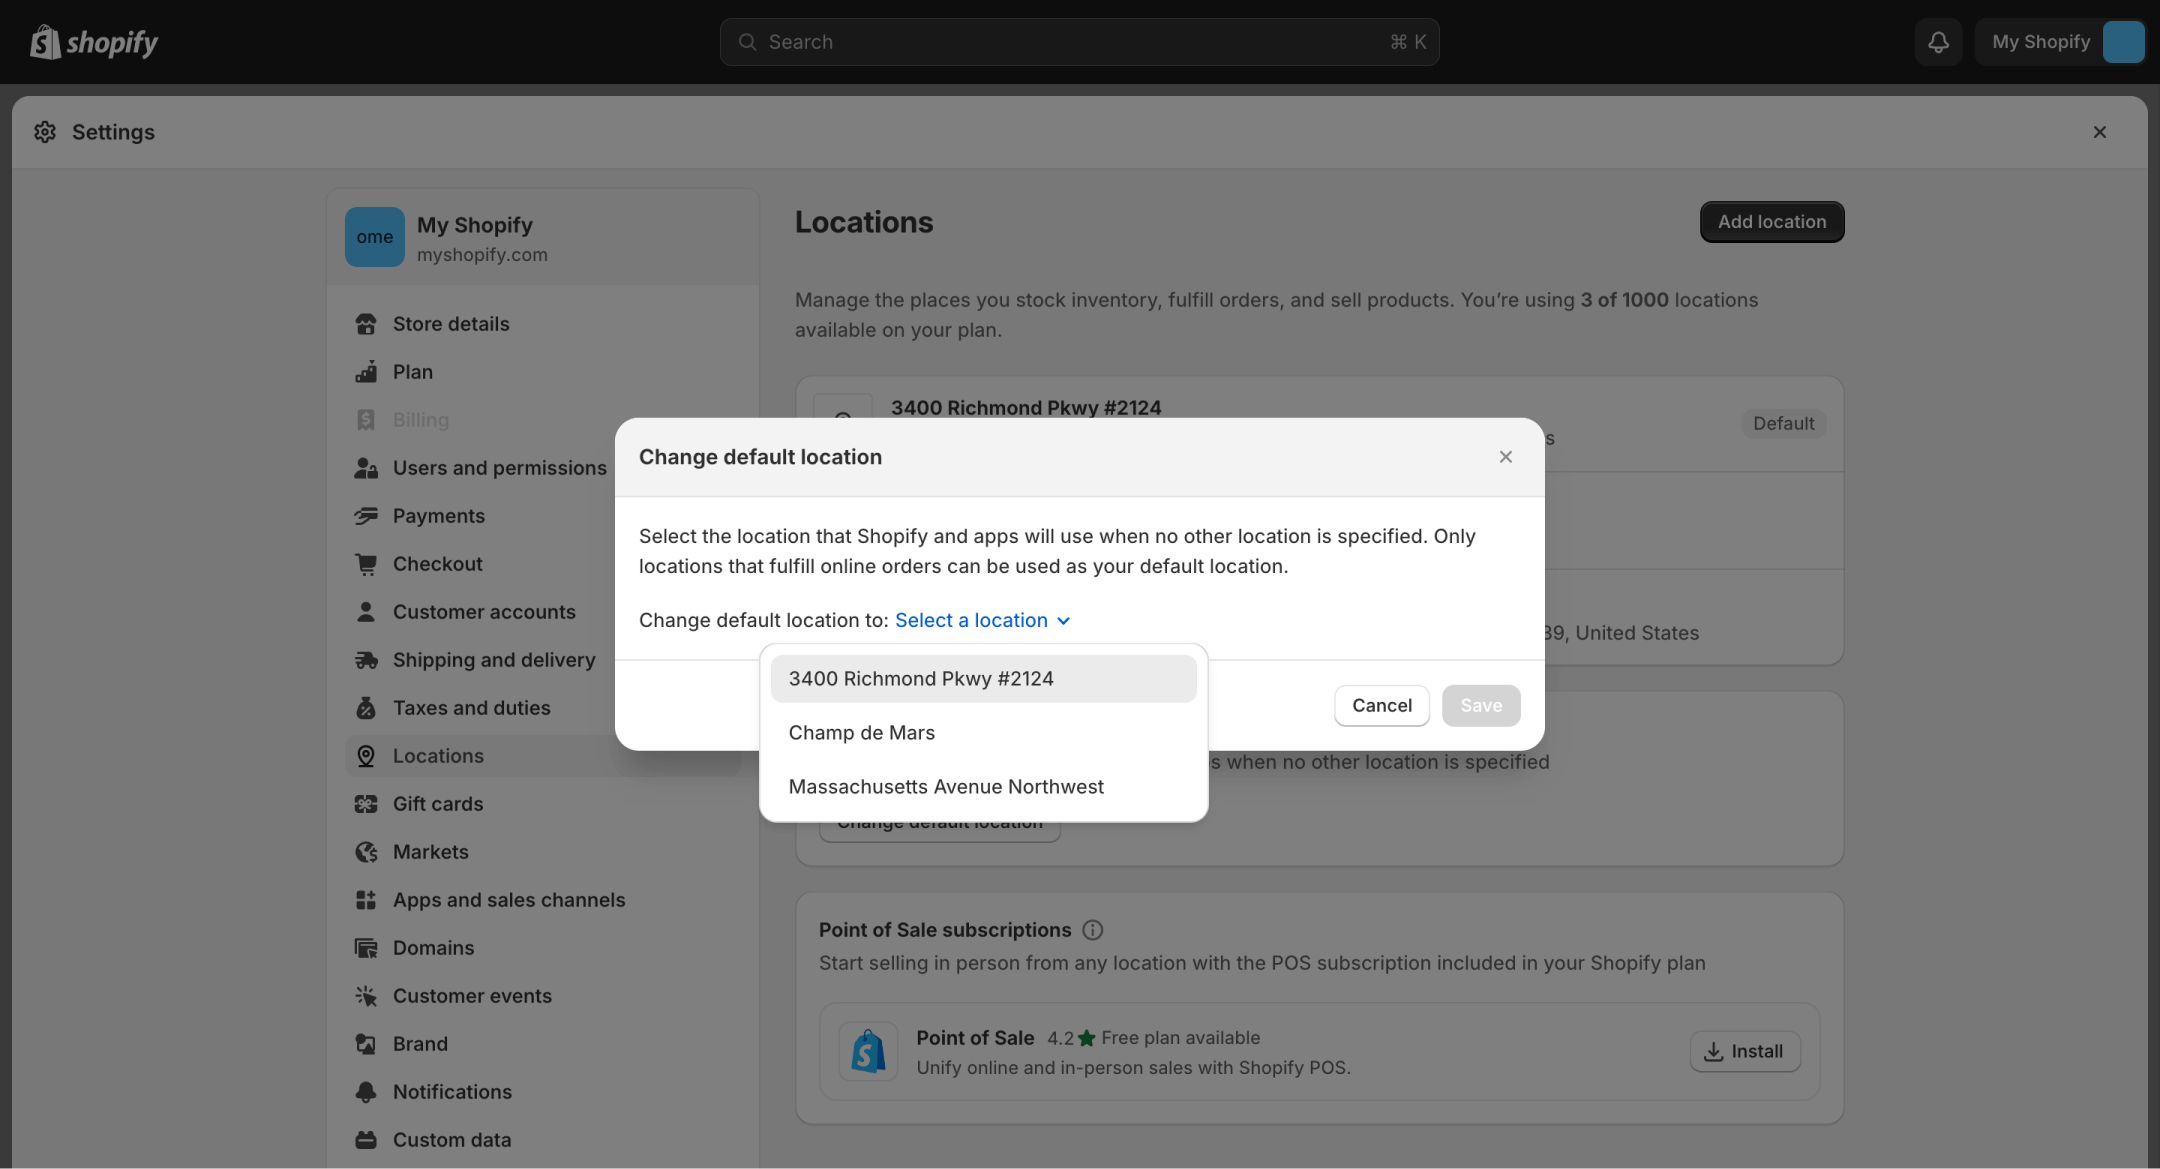
Task: Click the Markets globe icon
Action: [x=366, y=852]
